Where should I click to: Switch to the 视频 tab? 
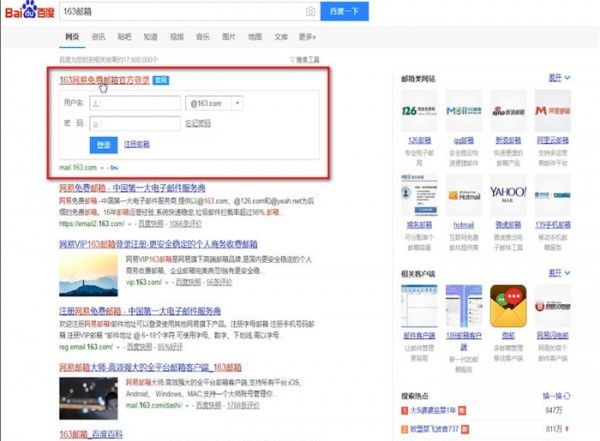tap(176, 37)
